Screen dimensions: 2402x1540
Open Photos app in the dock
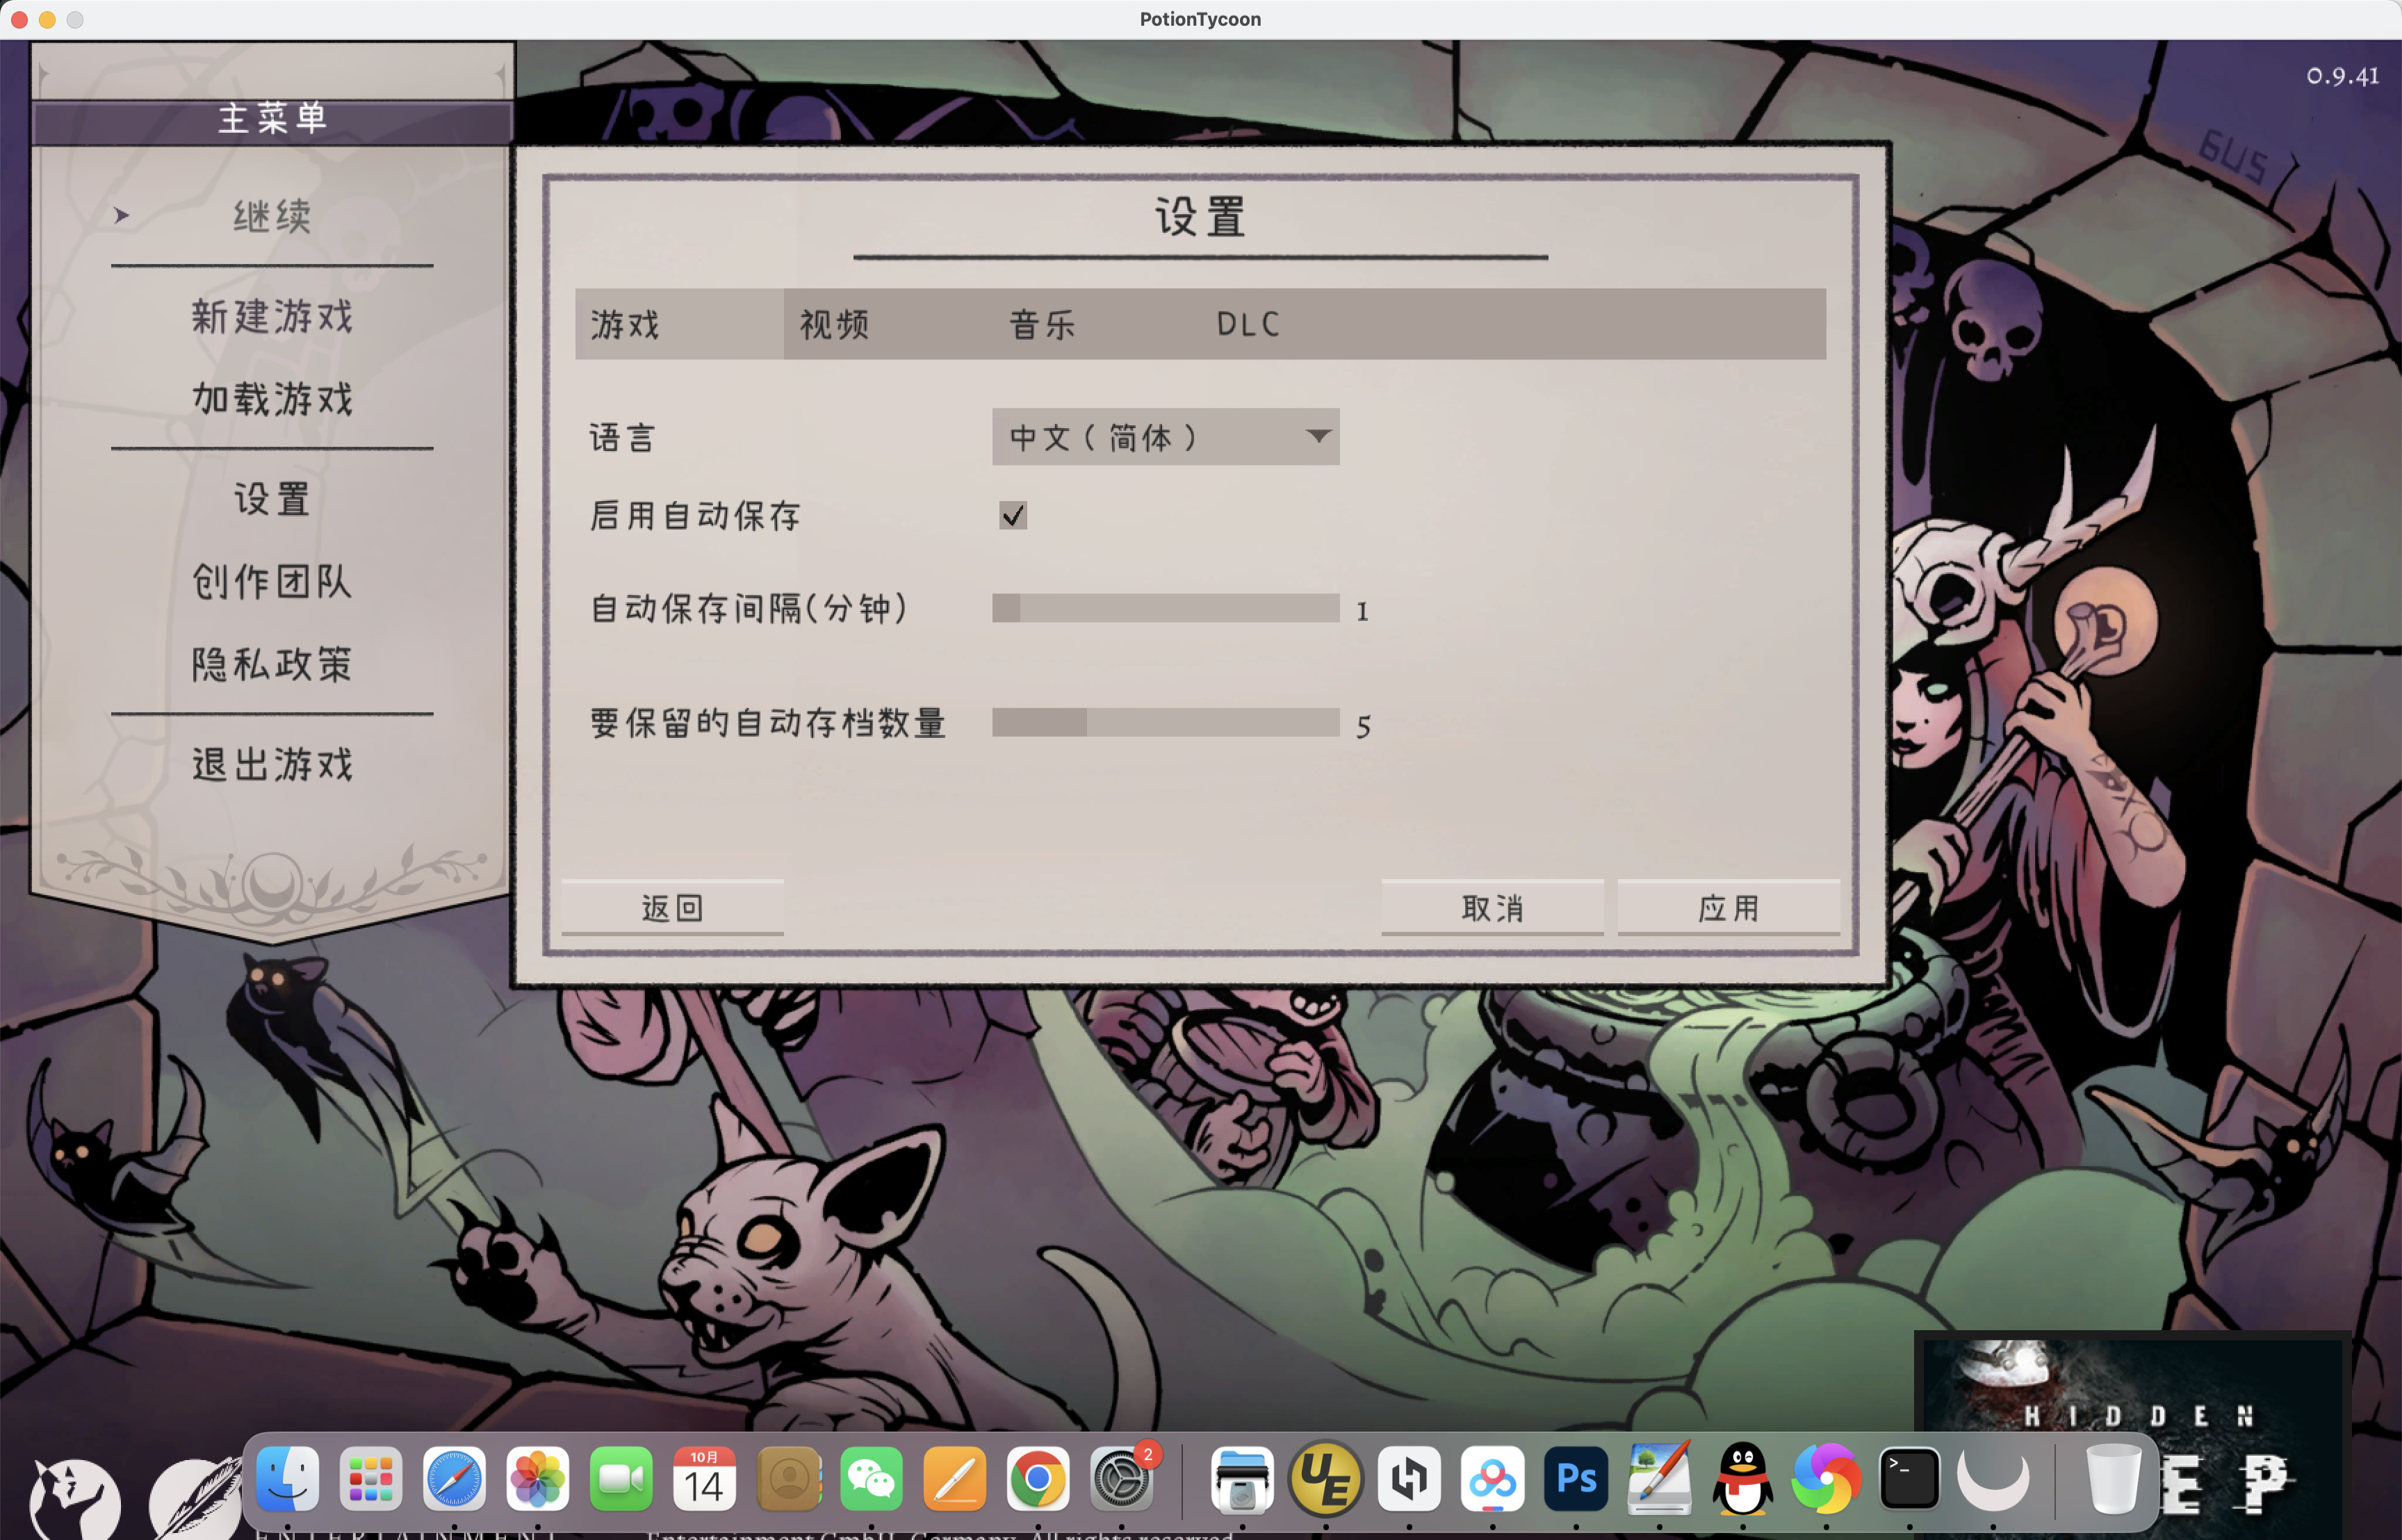coord(537,1478)
